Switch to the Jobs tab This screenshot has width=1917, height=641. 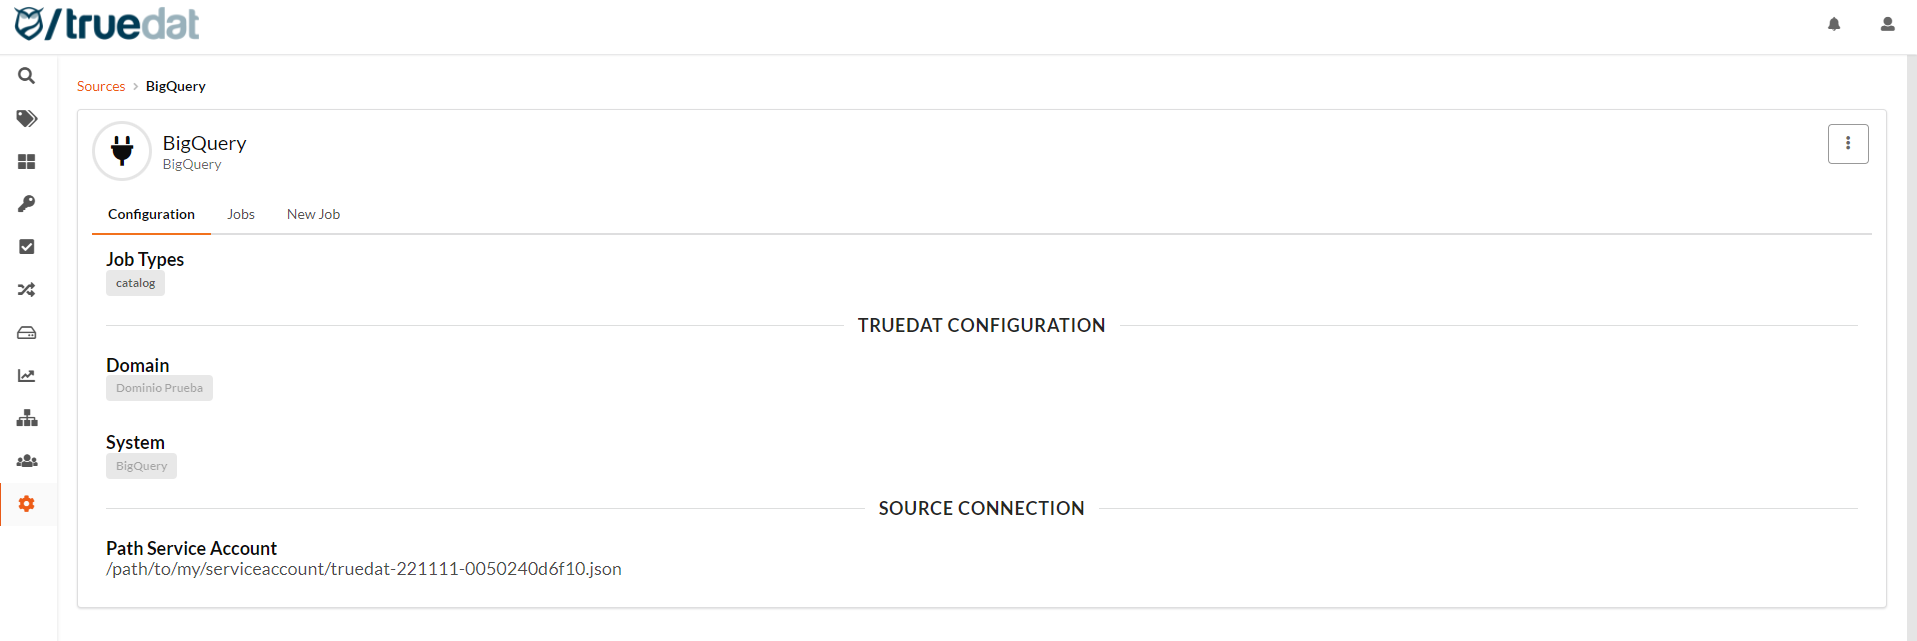(241, 215)
